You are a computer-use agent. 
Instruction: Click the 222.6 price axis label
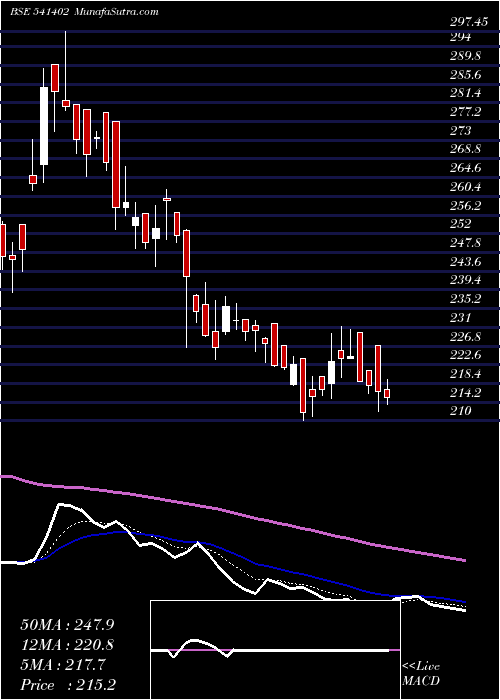point(465,355)
